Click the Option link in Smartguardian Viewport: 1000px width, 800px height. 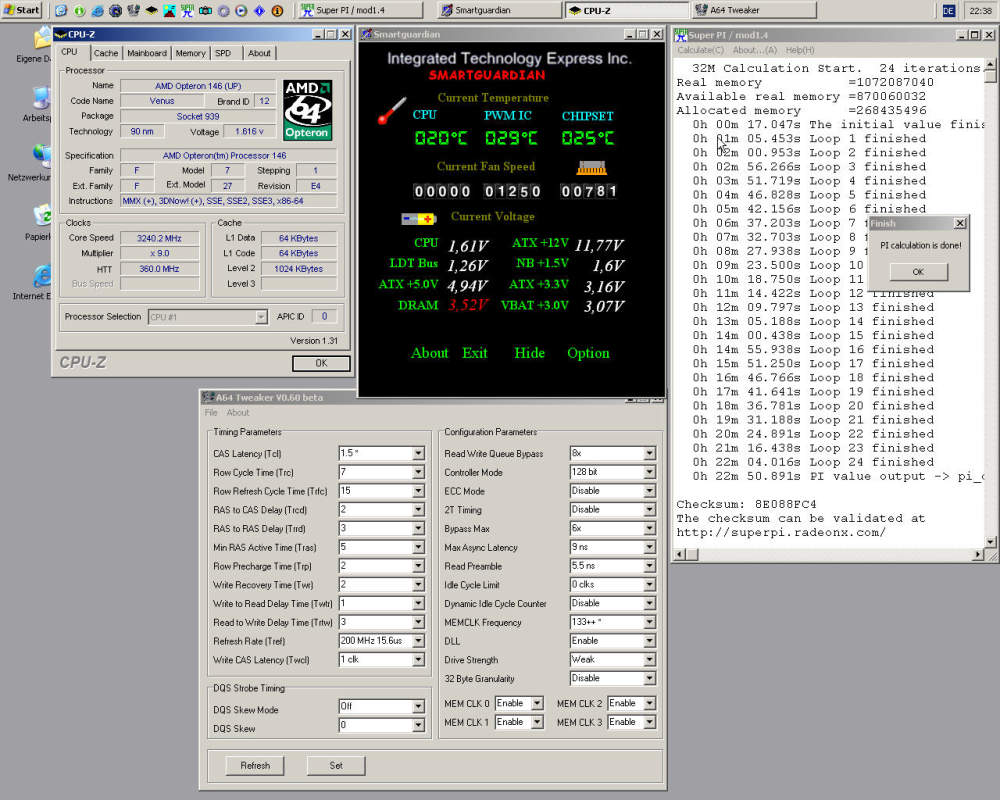point(588,353)
